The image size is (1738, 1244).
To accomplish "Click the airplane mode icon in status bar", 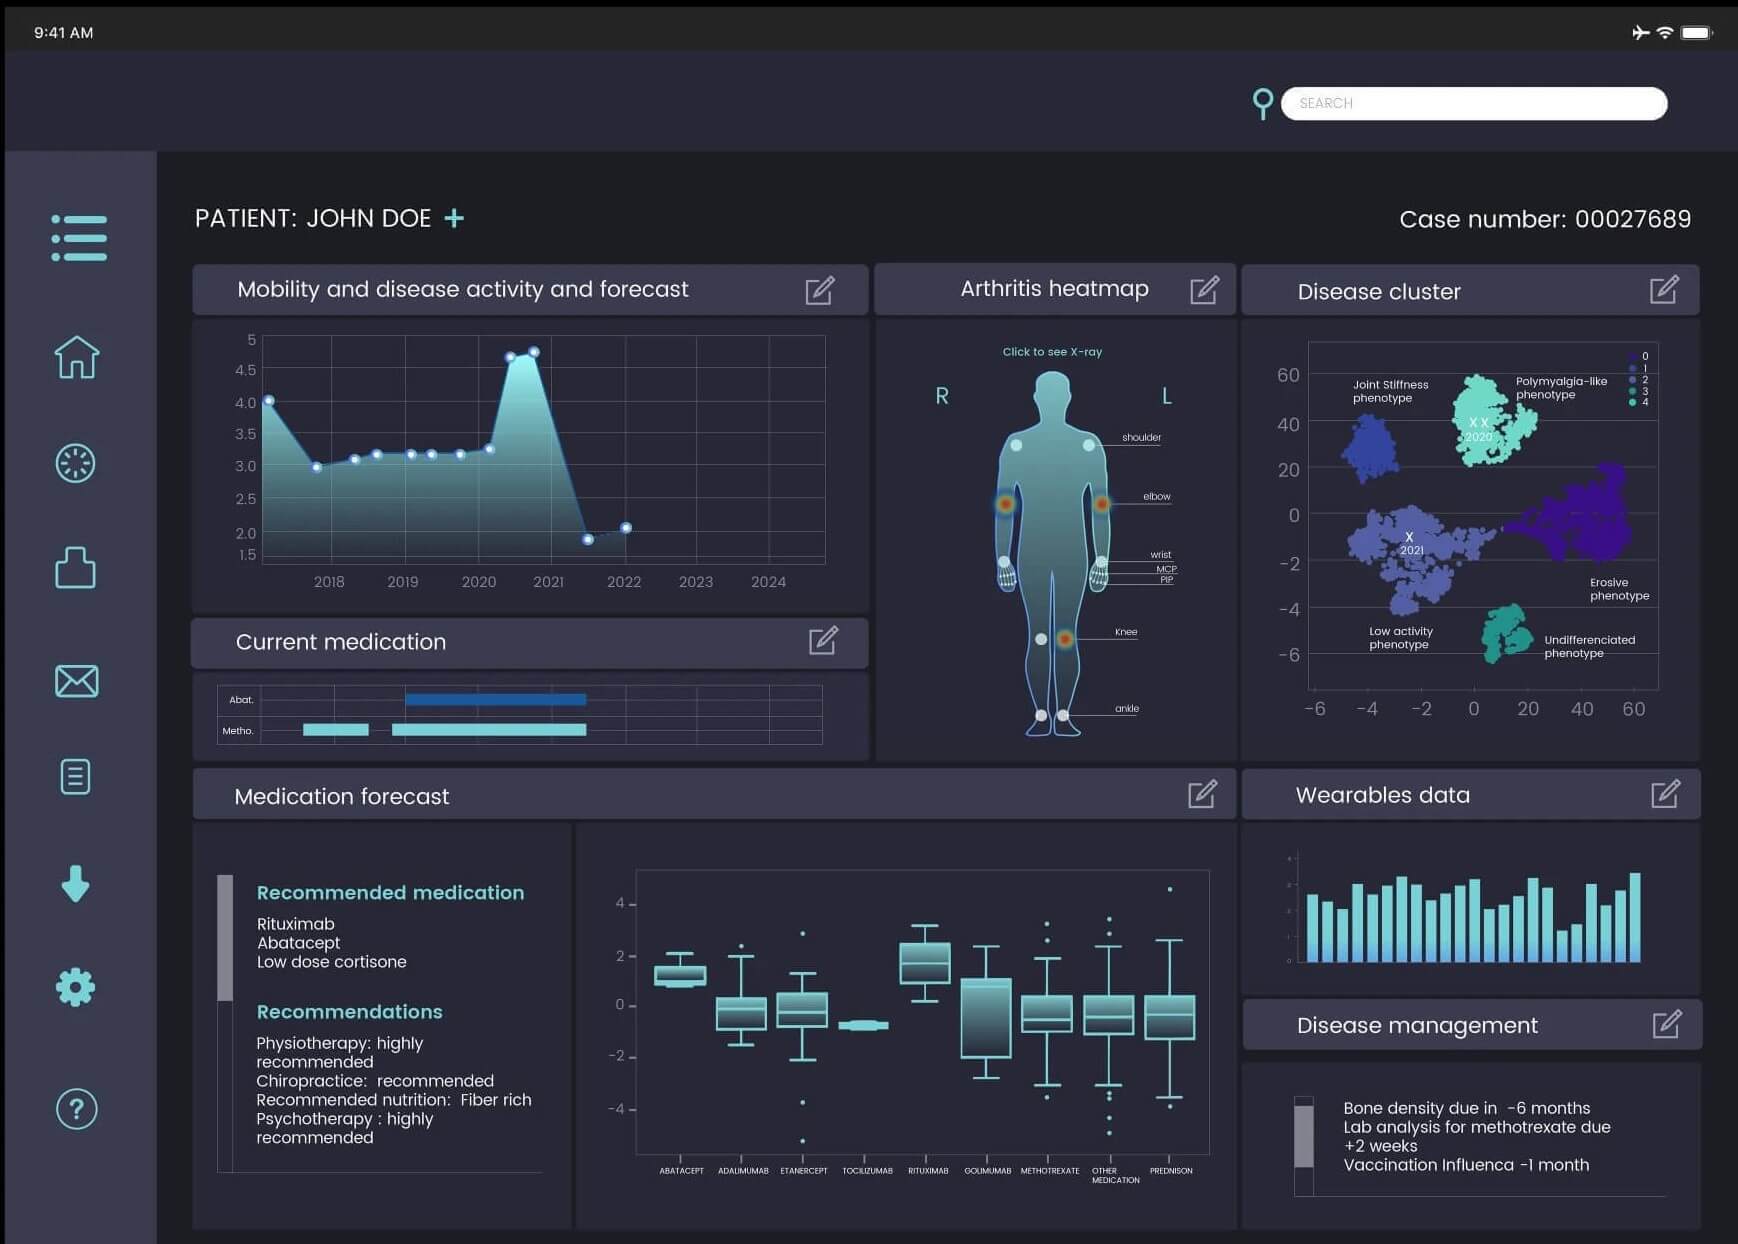I will 1640,32.
